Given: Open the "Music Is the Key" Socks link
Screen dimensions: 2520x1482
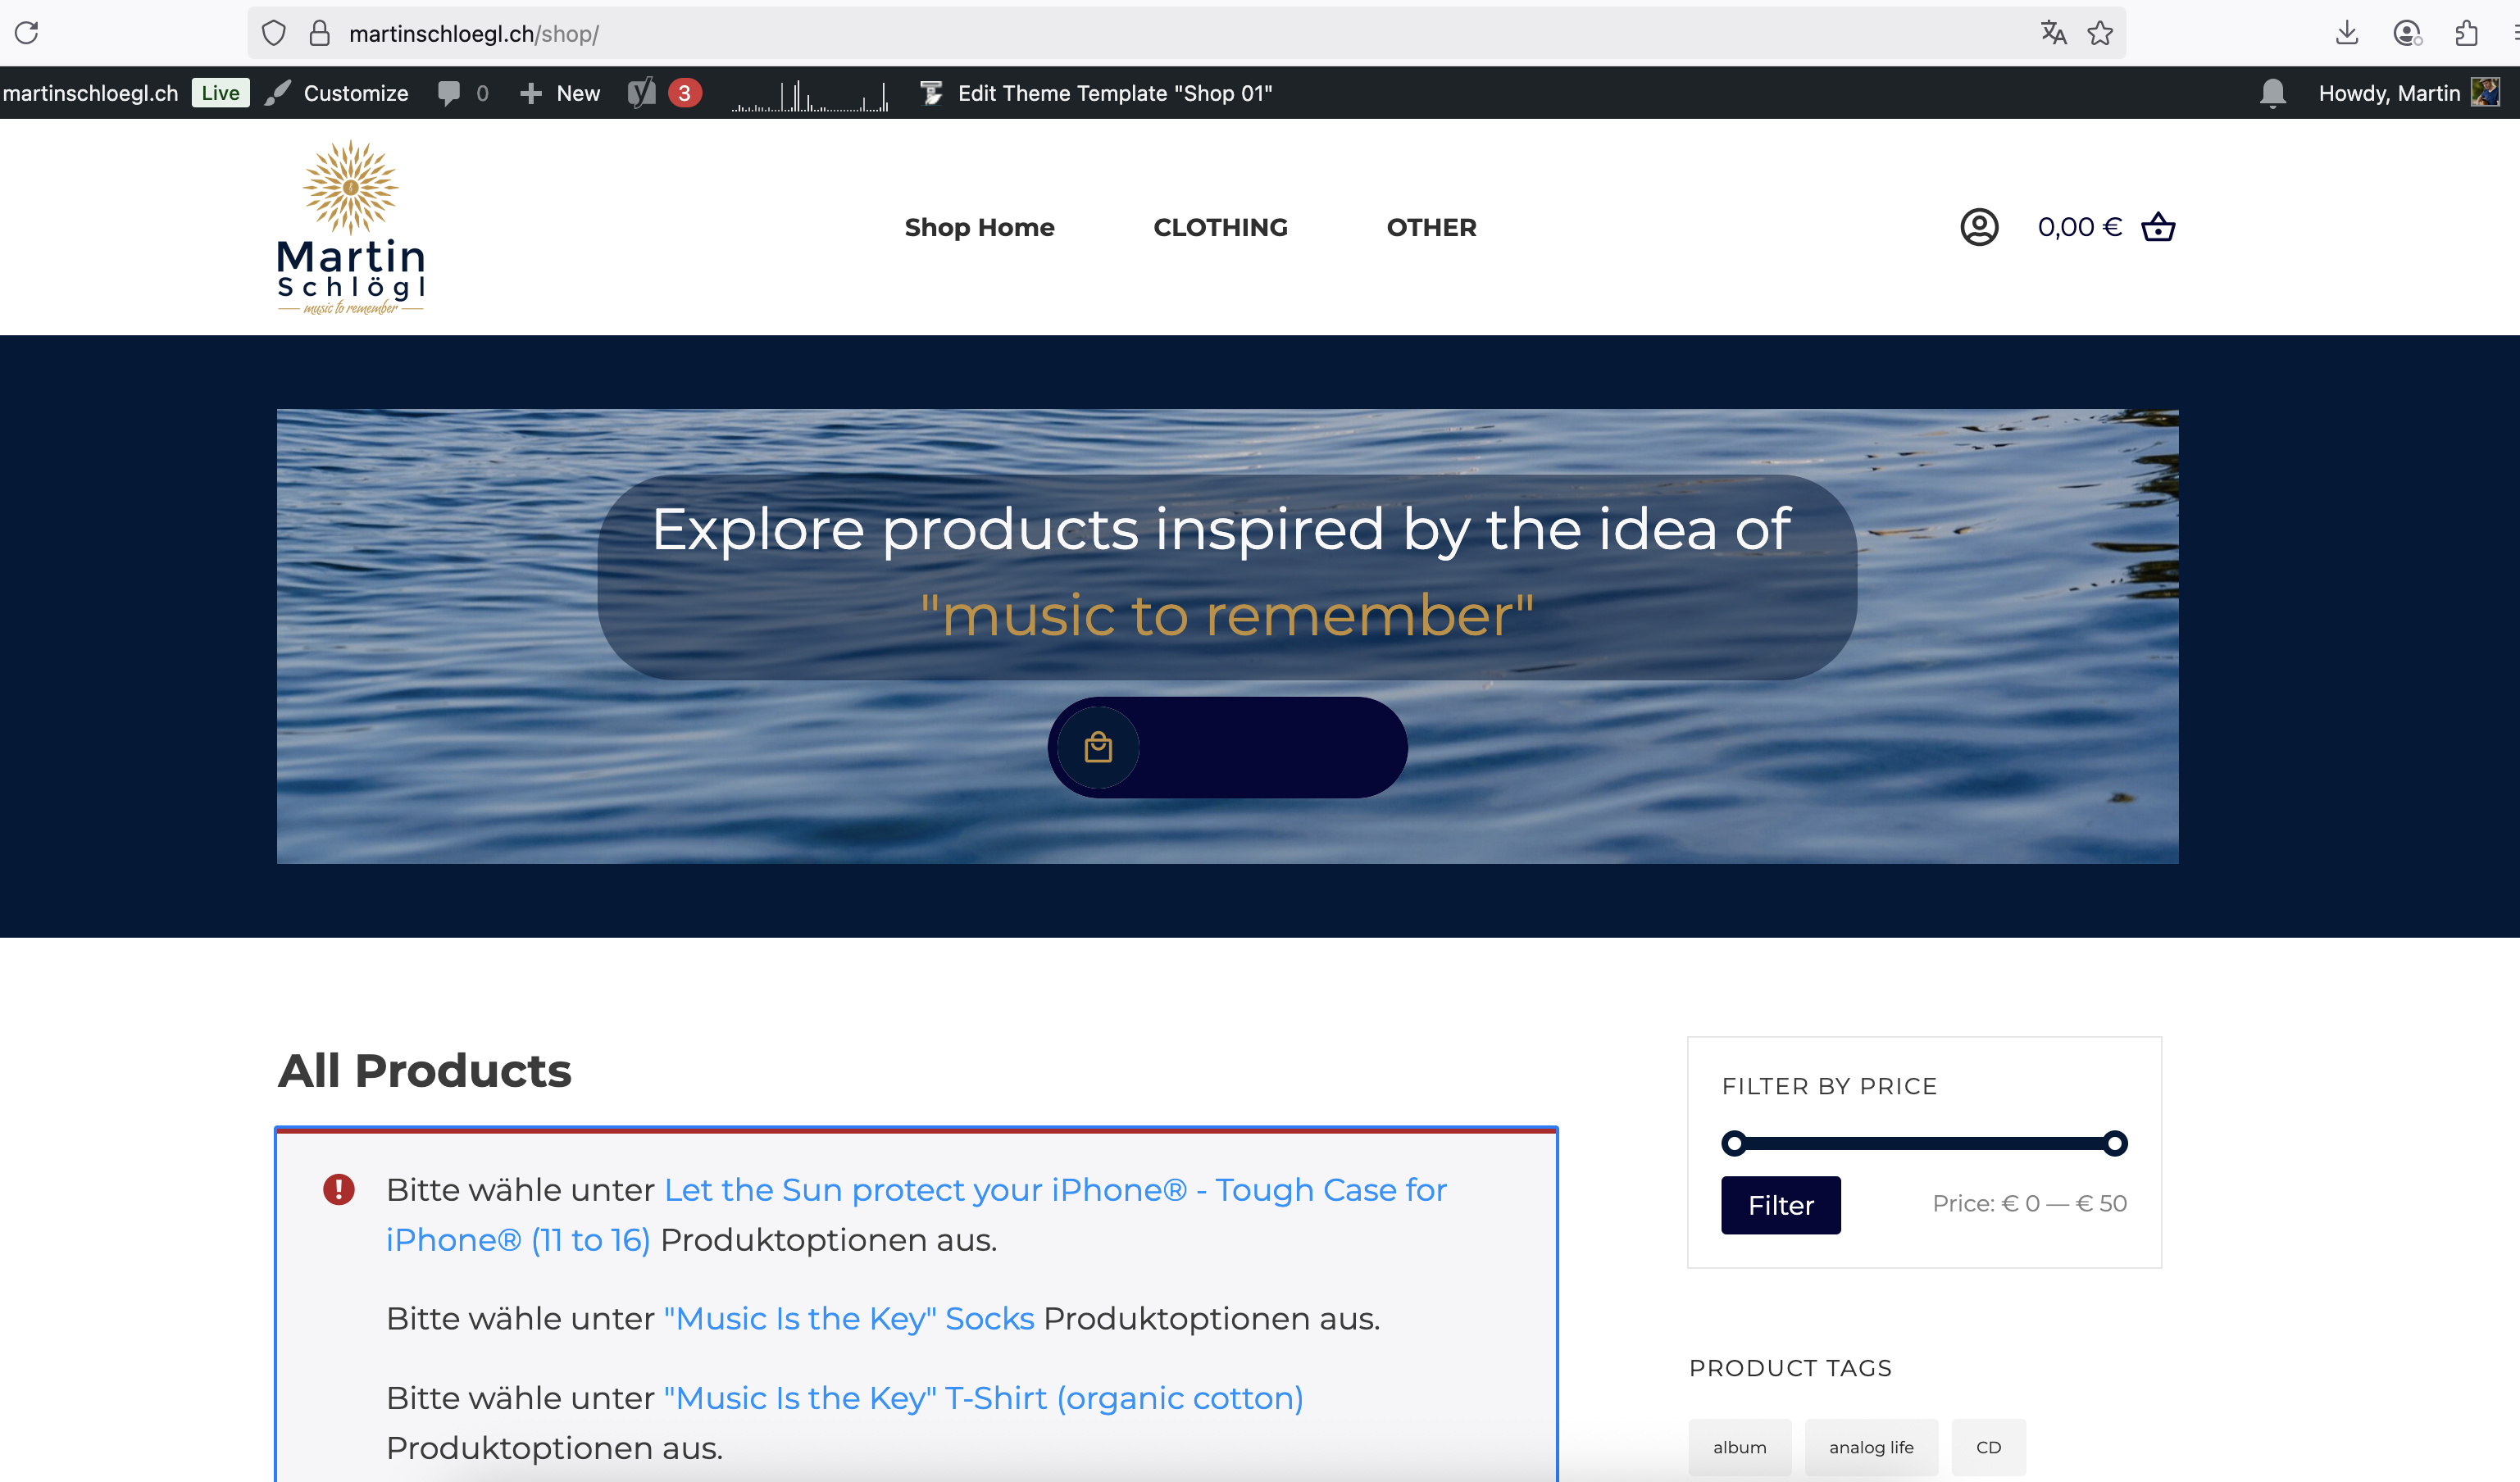Looking at the screenshot, I should tap(849, 1318).
